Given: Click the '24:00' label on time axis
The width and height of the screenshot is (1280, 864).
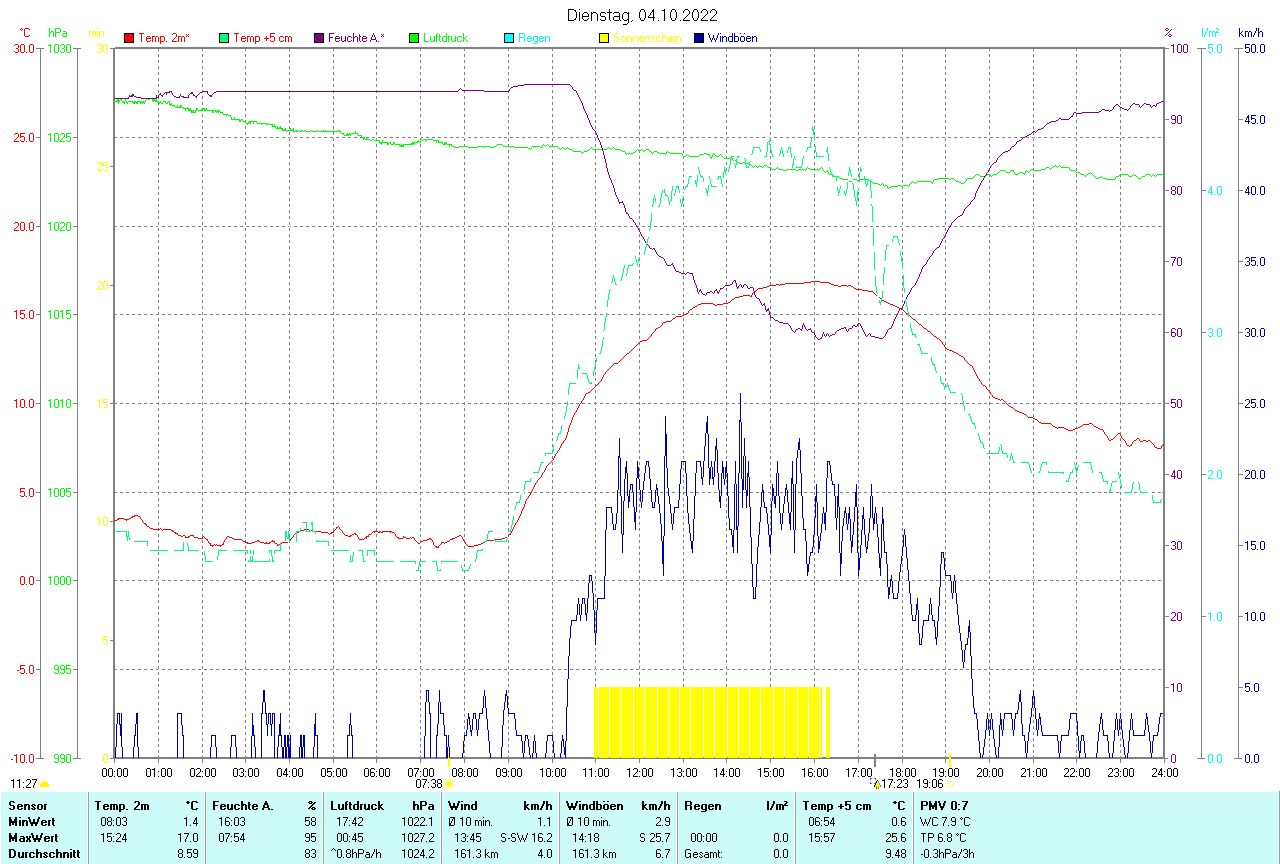Looking at the screenshot, I should click(x=1164, y=772).
